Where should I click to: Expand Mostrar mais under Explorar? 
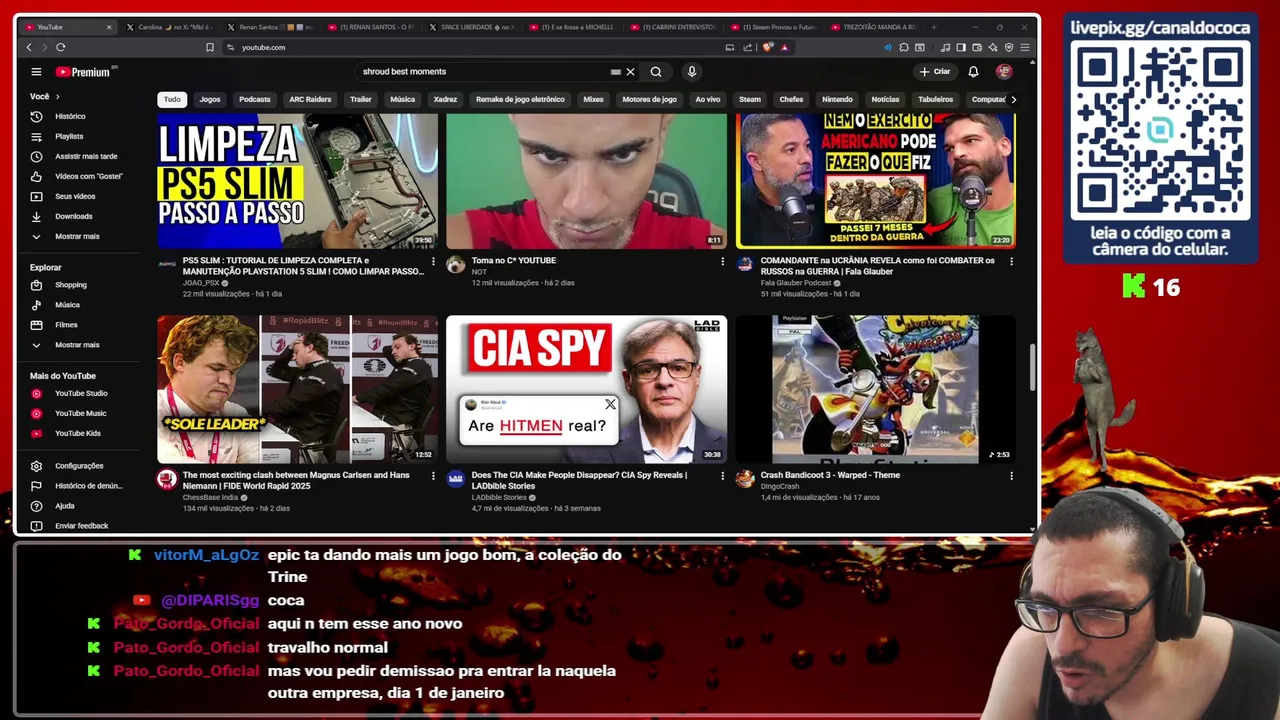tap(76, 345)
